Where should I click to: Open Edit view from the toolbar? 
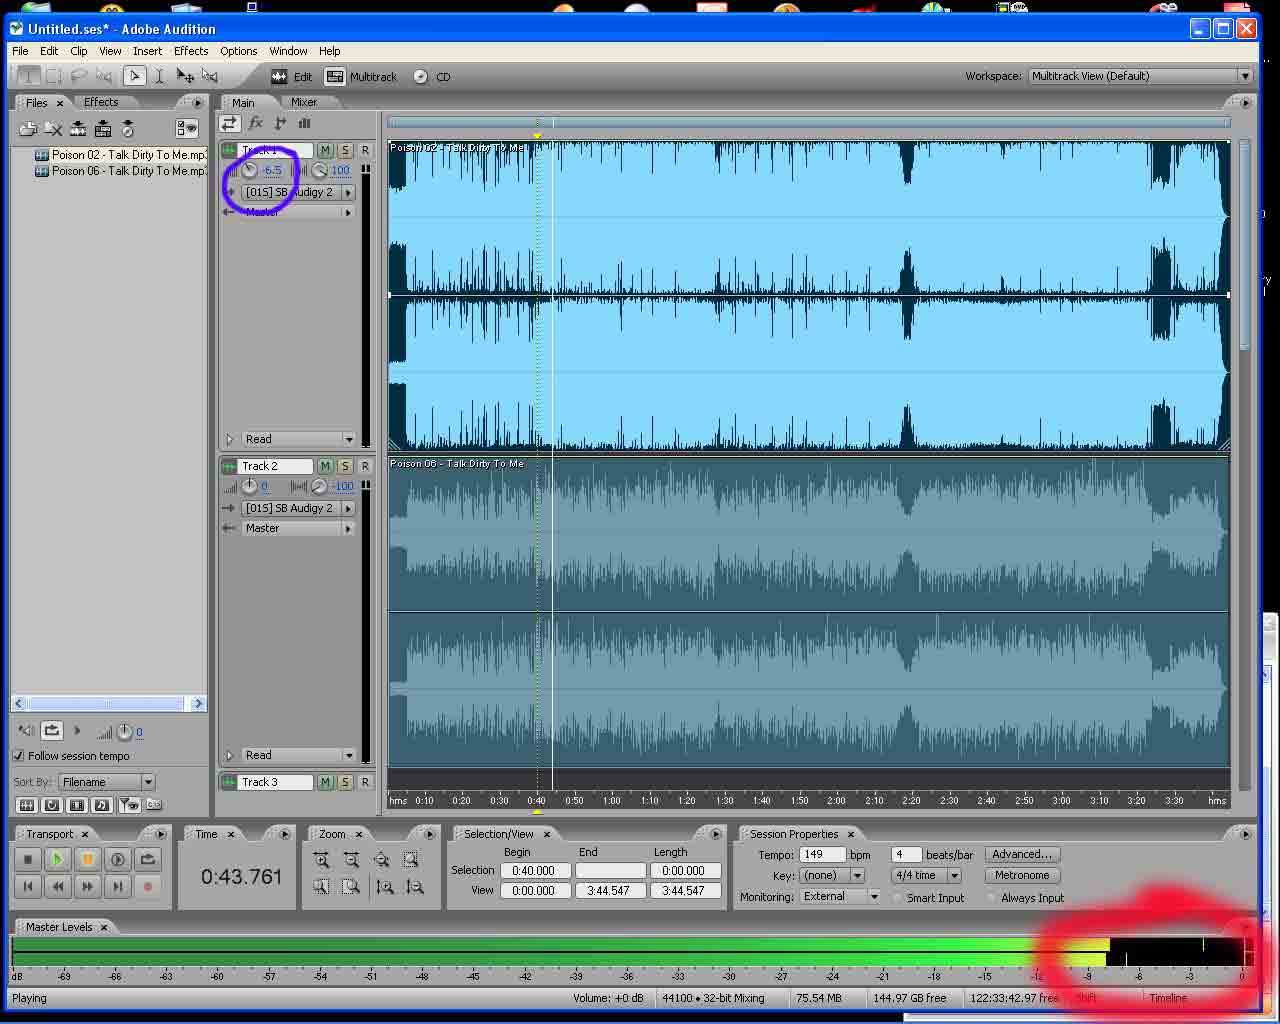[x=291, y=77]
